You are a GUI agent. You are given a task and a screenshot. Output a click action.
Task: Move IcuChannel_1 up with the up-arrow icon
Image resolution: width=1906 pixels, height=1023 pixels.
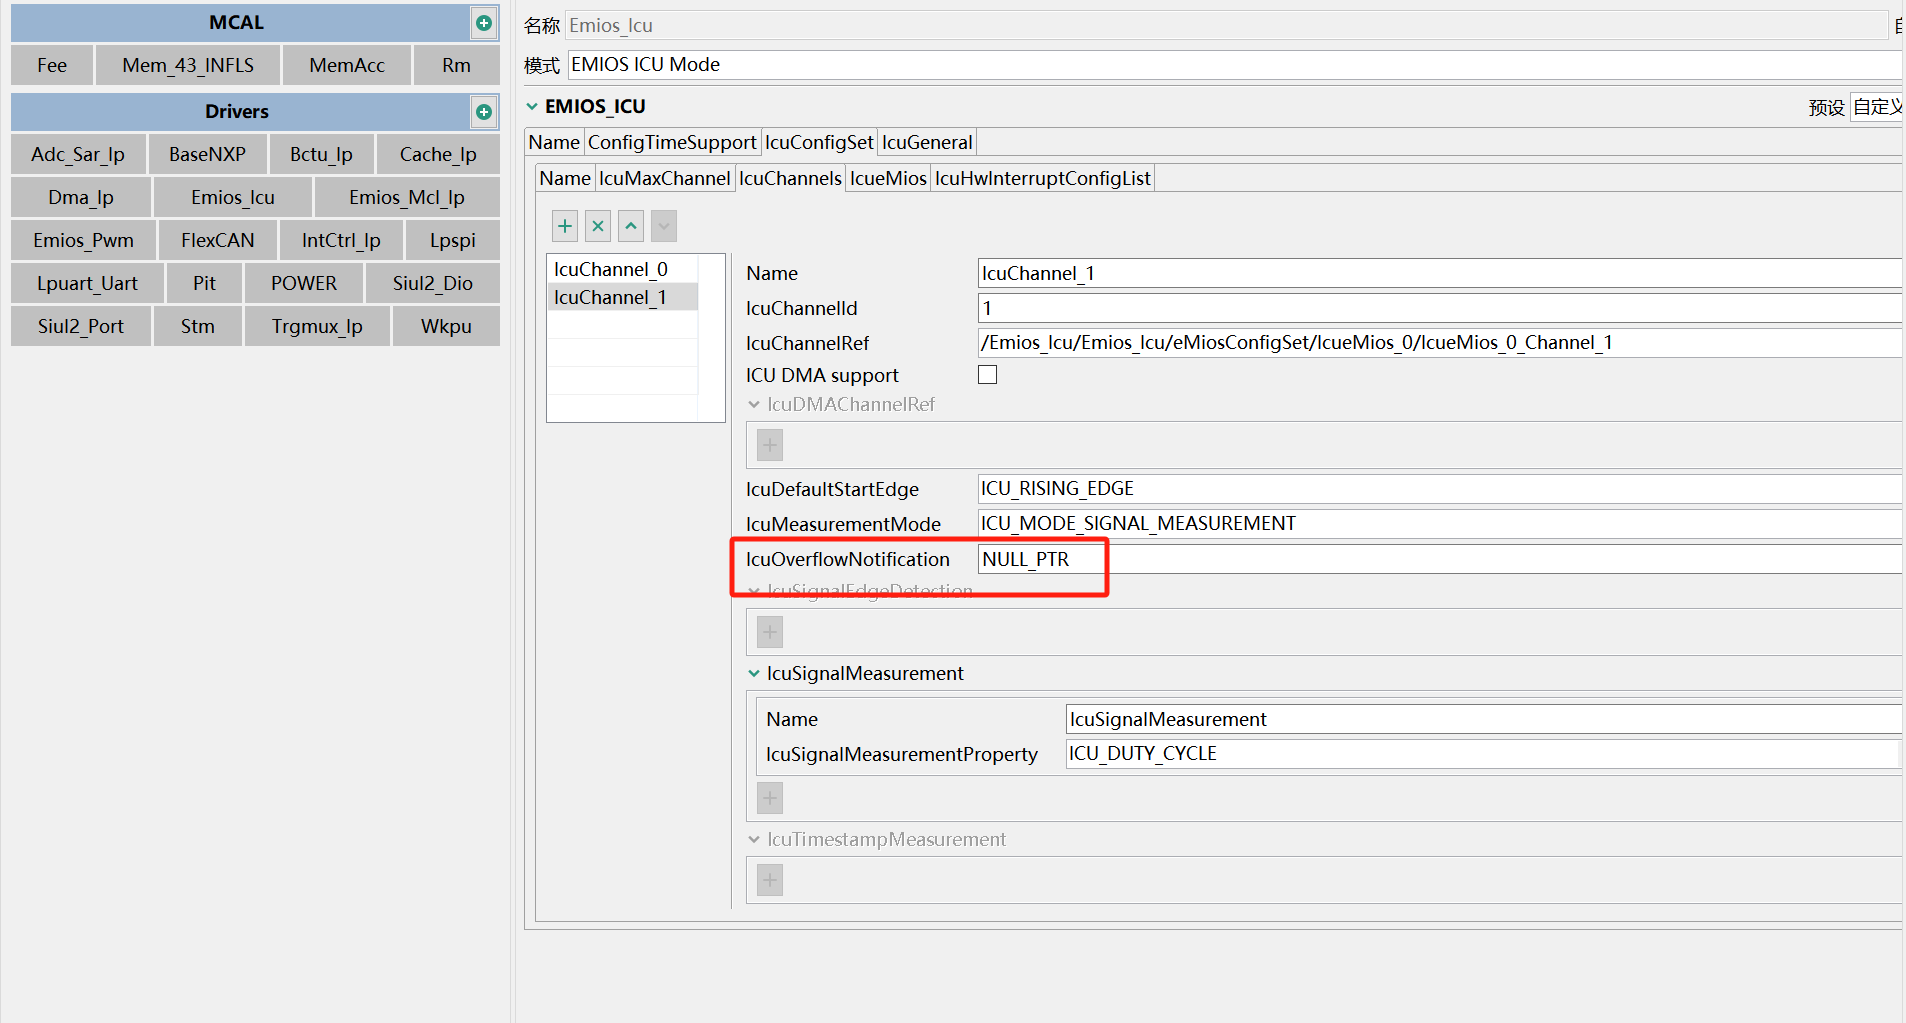coord(630,226)
